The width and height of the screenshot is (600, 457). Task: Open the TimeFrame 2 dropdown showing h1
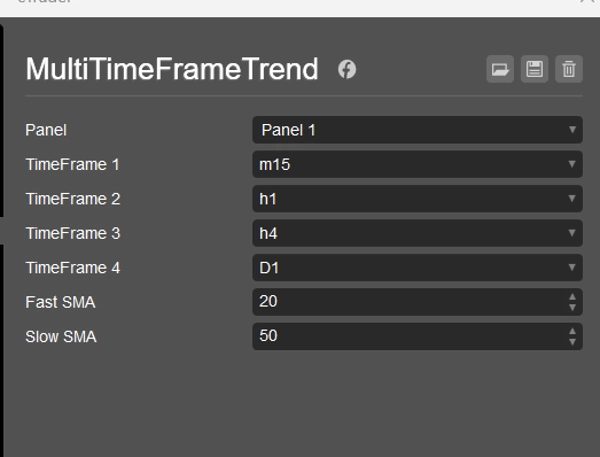tap(417, 198)
